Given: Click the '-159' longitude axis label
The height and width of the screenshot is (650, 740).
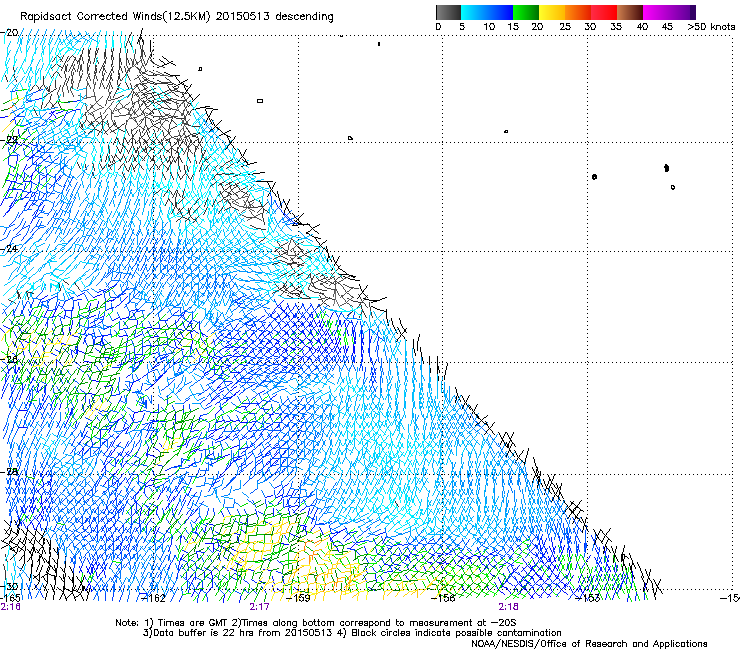Looking at the screenshot, I should point(299,598).
